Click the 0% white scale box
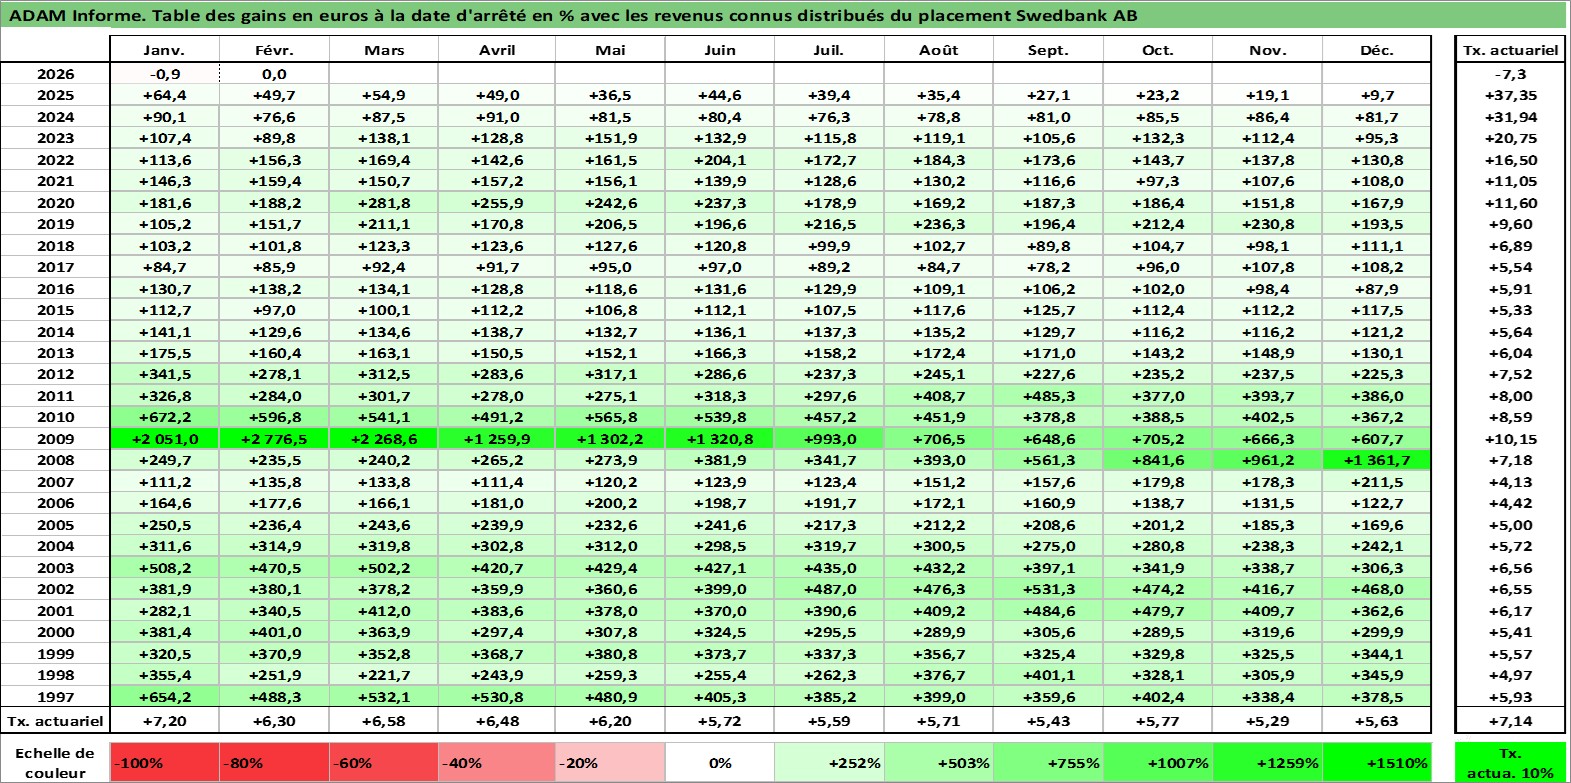The height and width of the screenshot is (783, 1571). tap(720, 762)
